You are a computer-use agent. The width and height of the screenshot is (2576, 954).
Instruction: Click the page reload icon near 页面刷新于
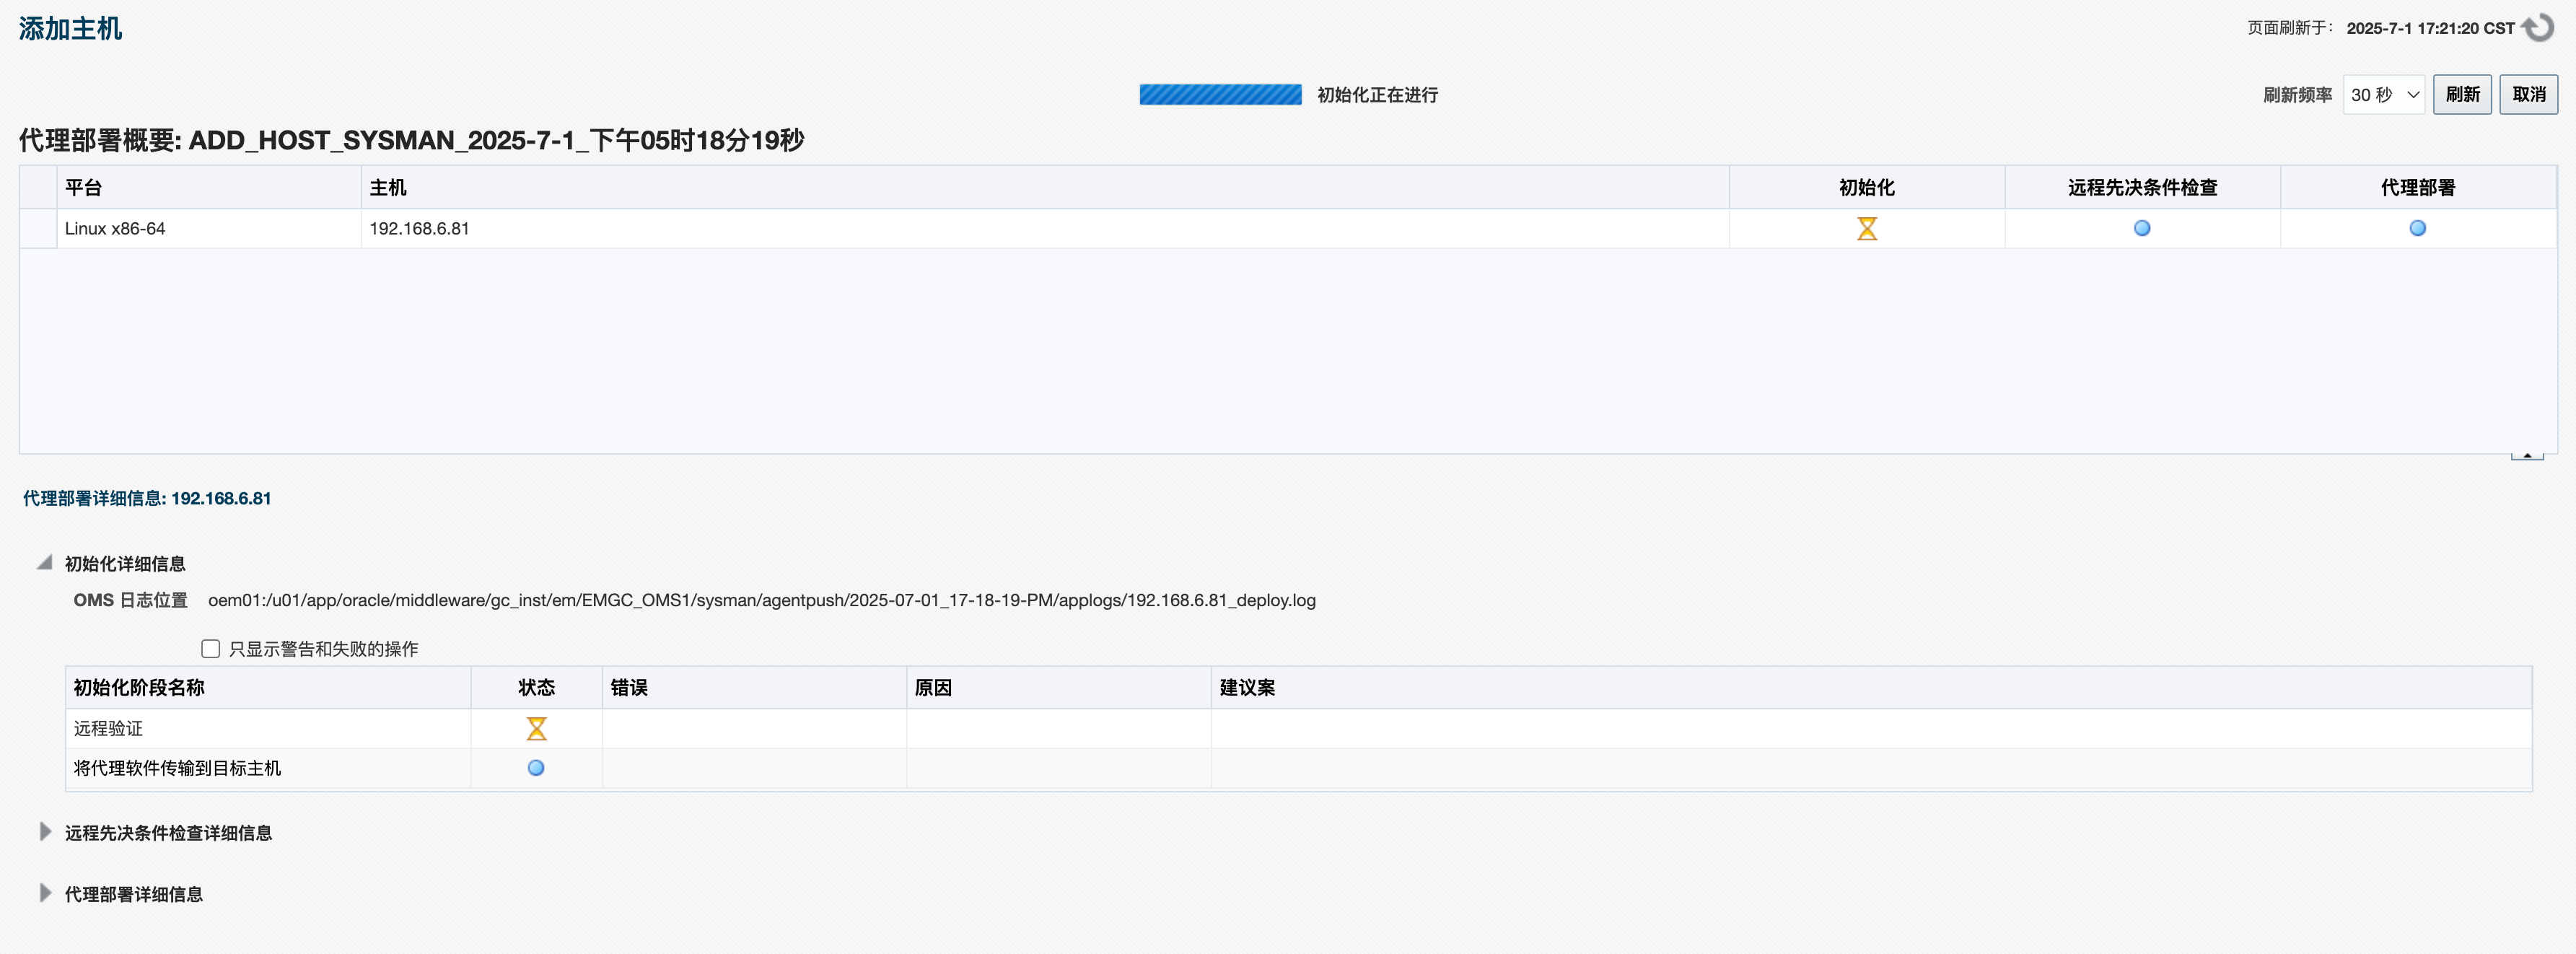pos(2539,27)
